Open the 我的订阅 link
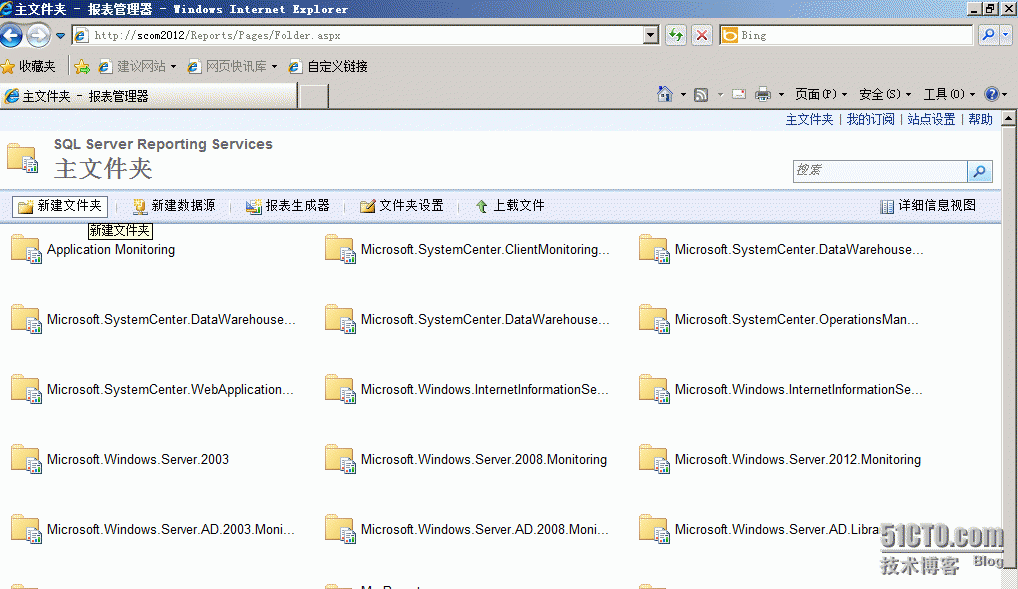Image resolution: width=1018 pixels, height=589 pixels. click(870, 119)
